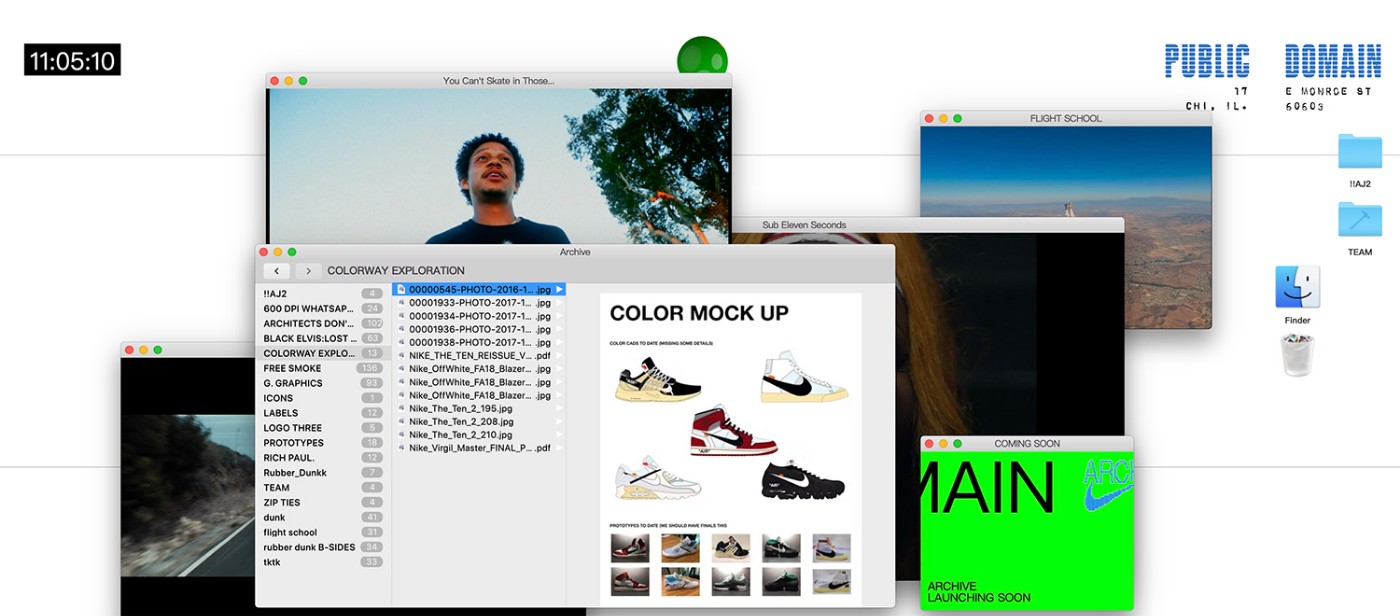
Task: Open the !!AJ2 desktop folder icon
Action: coord(1359,152)
